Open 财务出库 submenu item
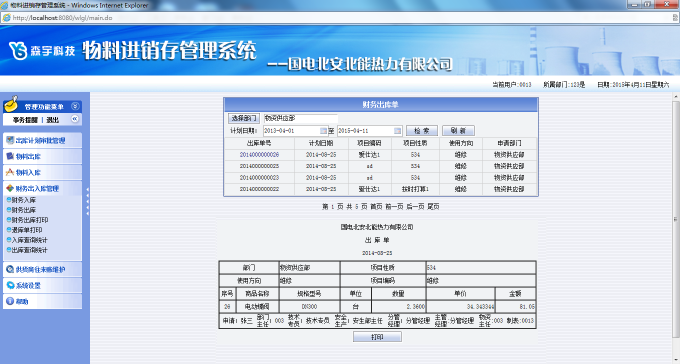This screenshot has width=680, height=364. point(24,210)
